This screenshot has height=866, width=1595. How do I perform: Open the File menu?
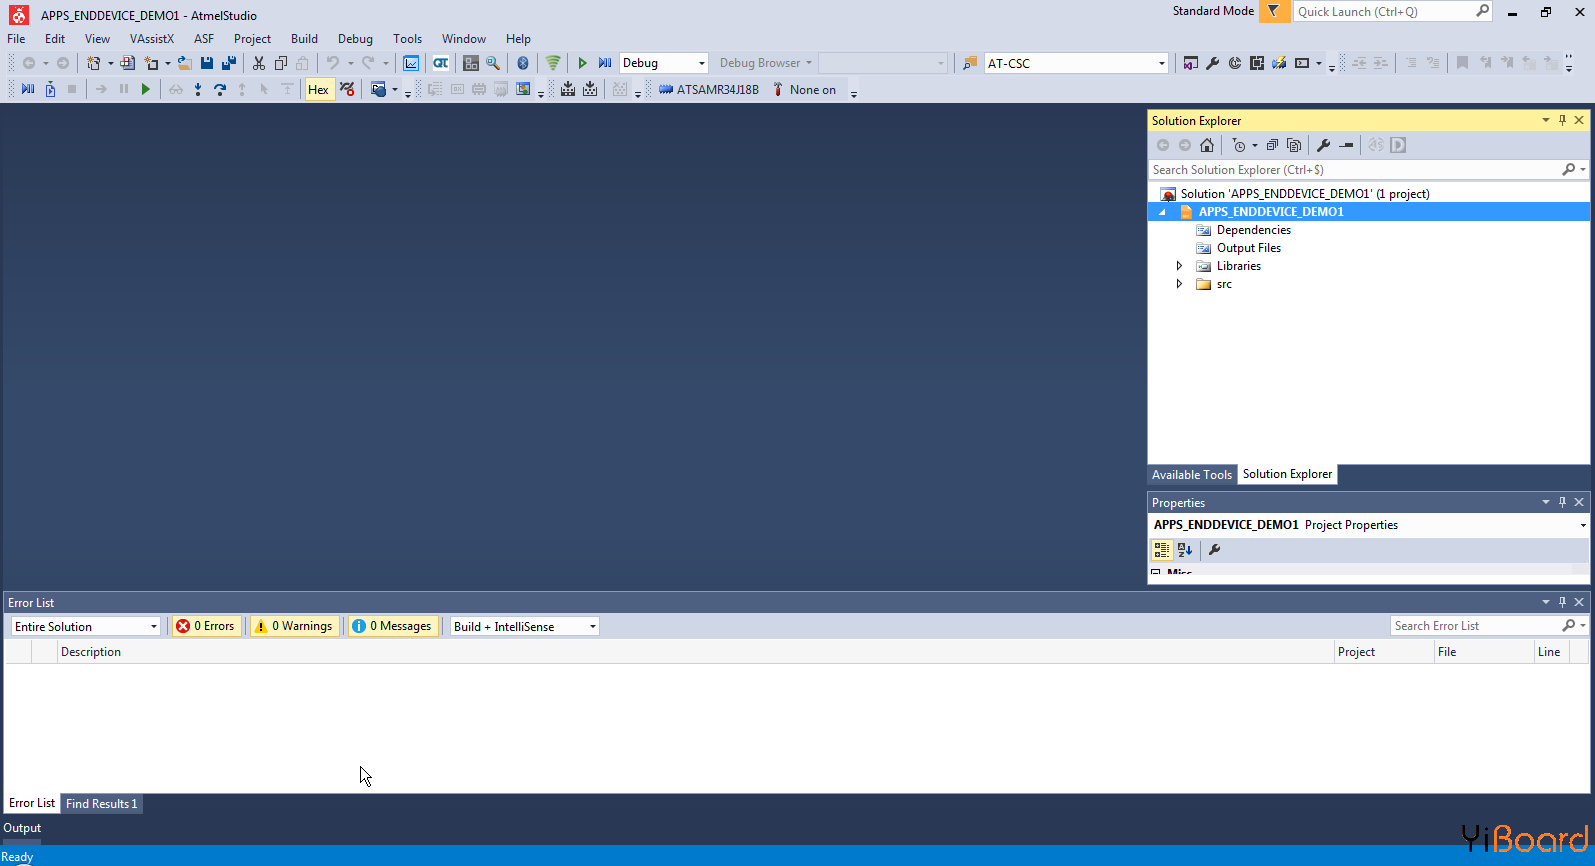(x=17, y=39)
